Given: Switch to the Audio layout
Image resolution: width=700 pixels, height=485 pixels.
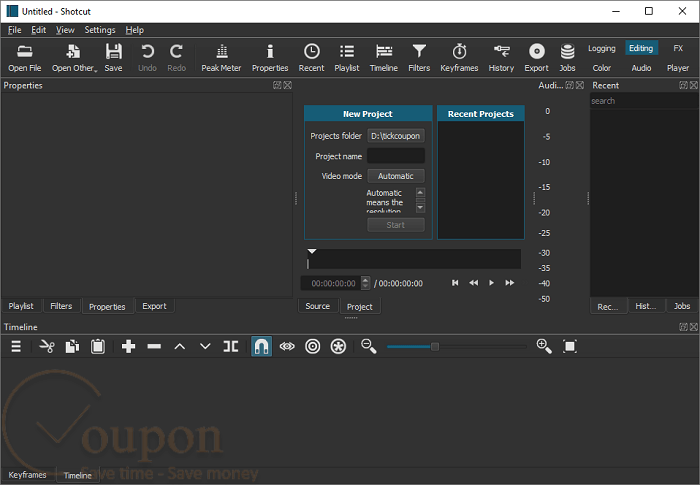Looking at the screenshot, I should click(x=641, y=68).
